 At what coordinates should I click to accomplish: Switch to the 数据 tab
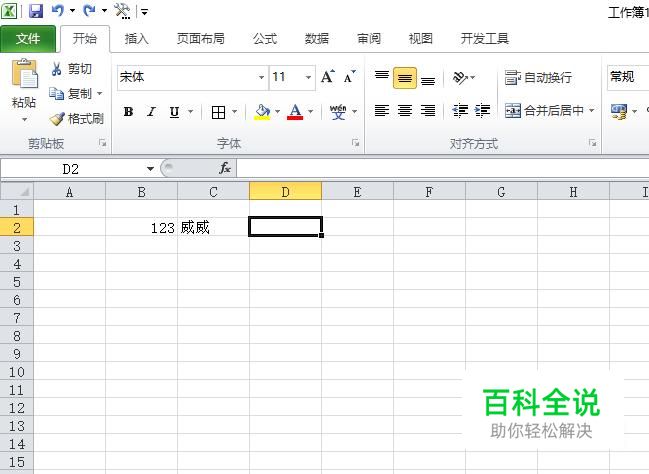point(317,39)
